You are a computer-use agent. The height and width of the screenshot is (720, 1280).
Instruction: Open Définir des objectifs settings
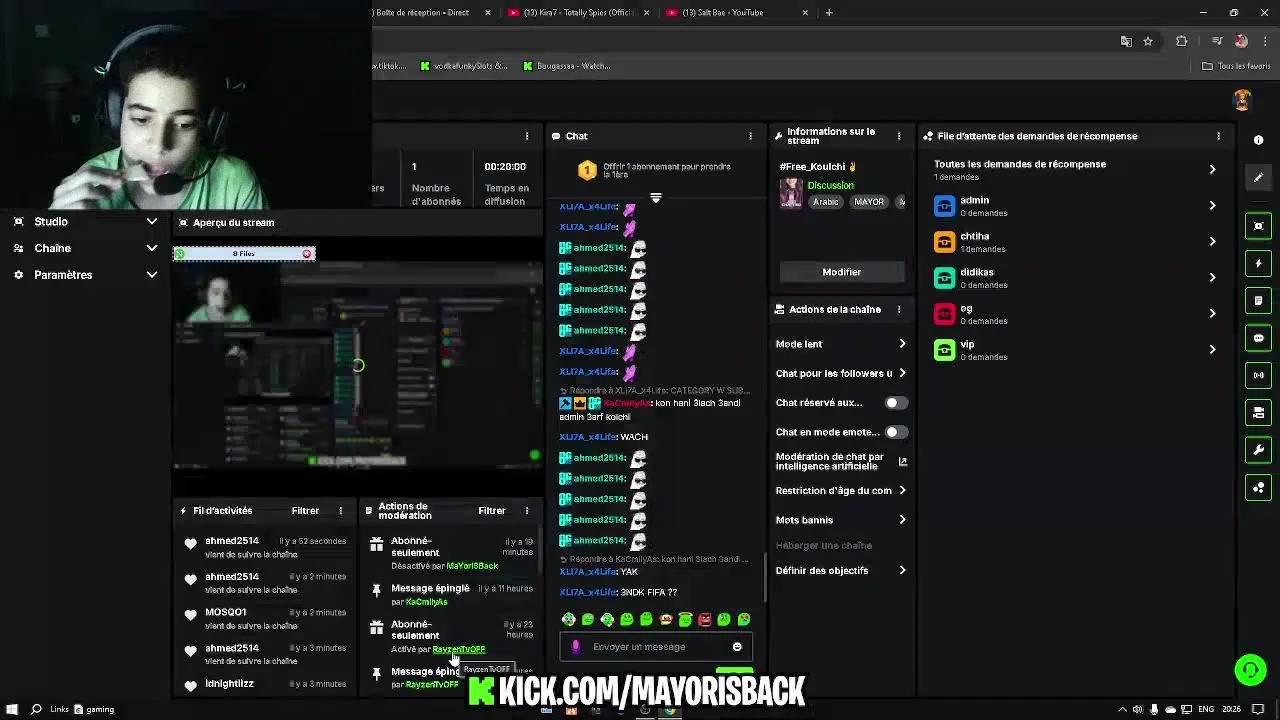coord(841,571)
